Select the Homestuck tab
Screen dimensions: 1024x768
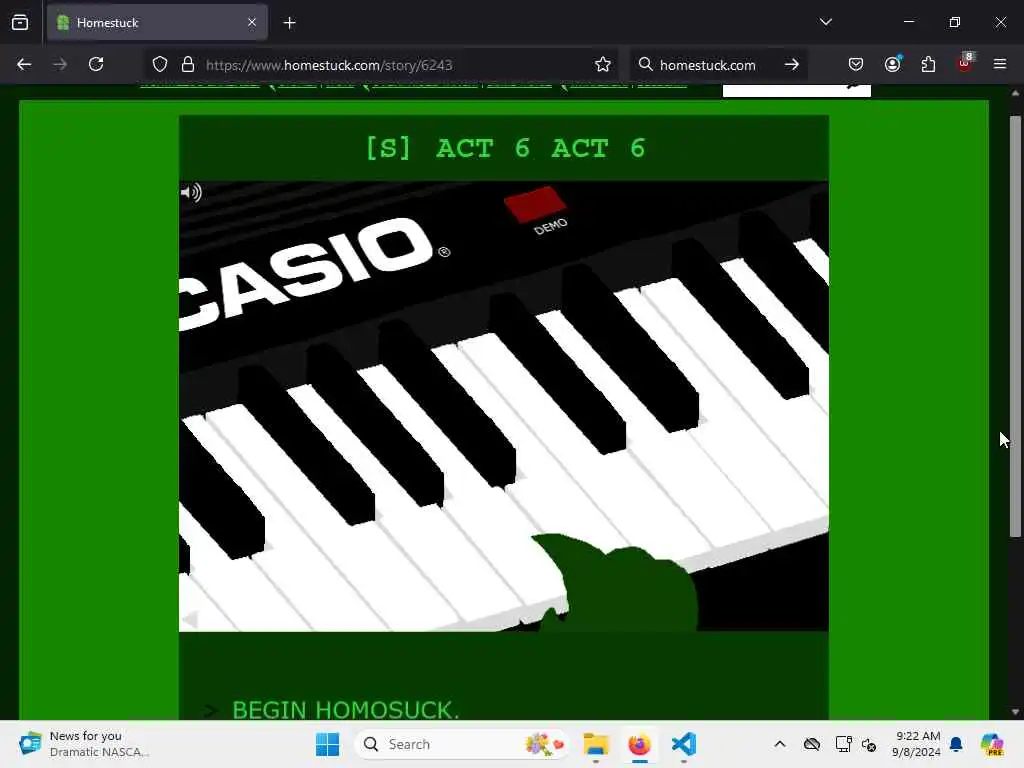pos(157,23)
